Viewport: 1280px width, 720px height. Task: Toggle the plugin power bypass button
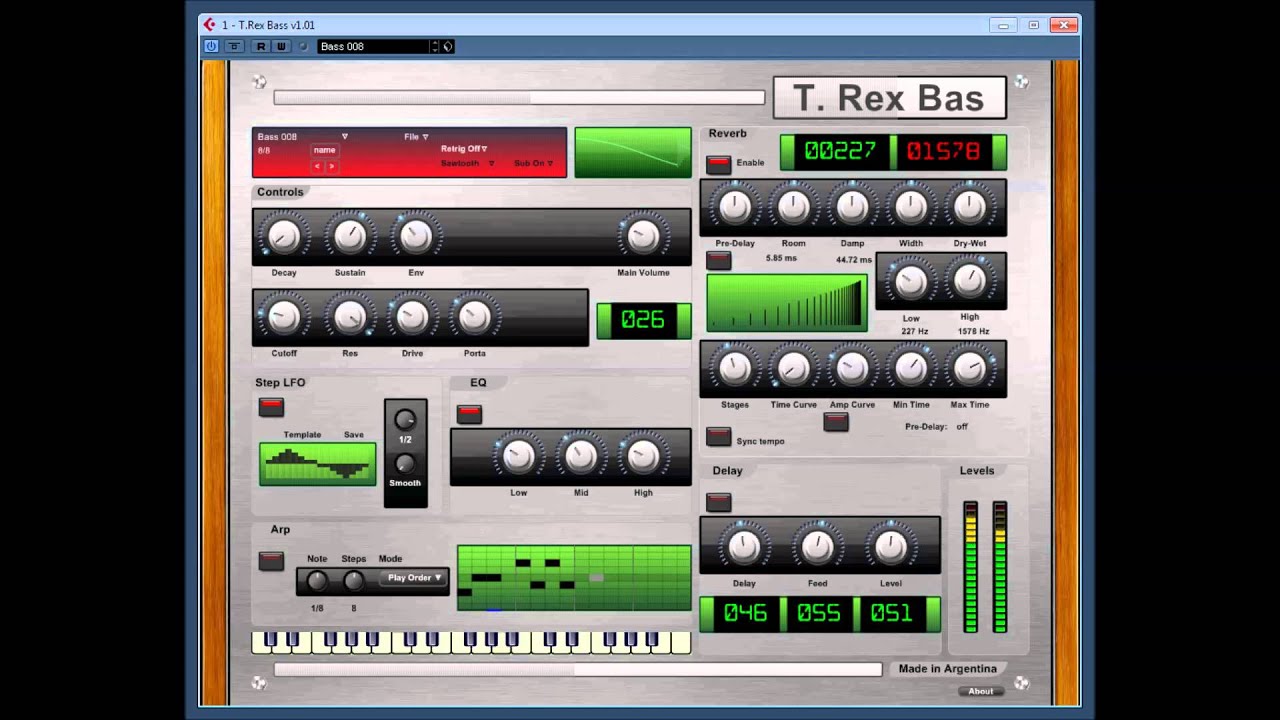coord(211,46)
